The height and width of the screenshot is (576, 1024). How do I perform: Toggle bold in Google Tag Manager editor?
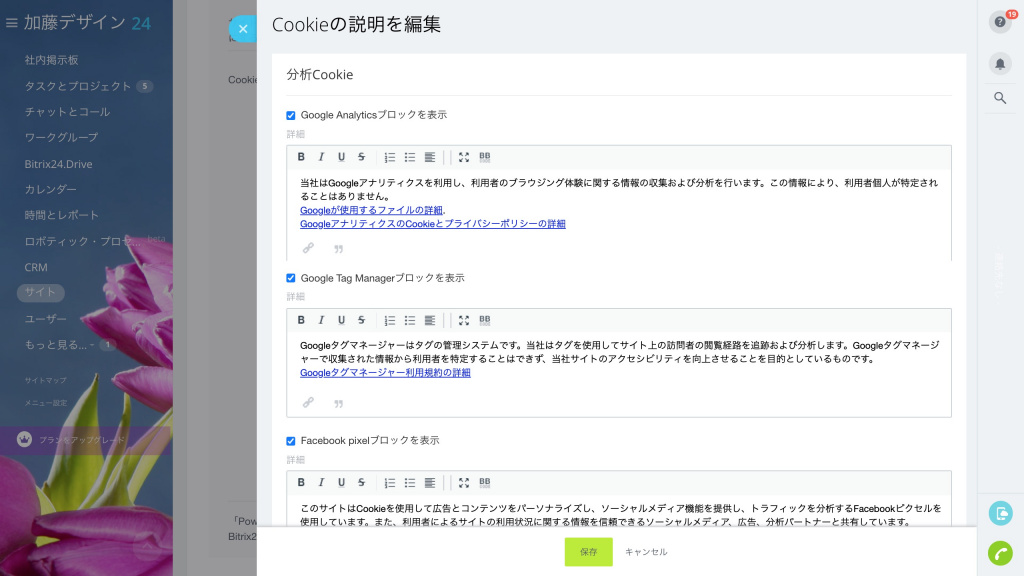[x=301, y=320]
